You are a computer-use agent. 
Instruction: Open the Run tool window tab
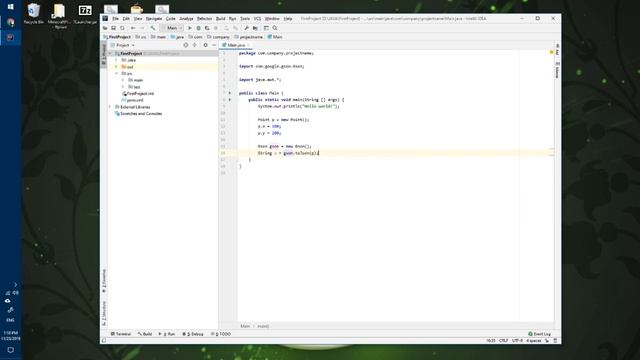click(167, 334)
